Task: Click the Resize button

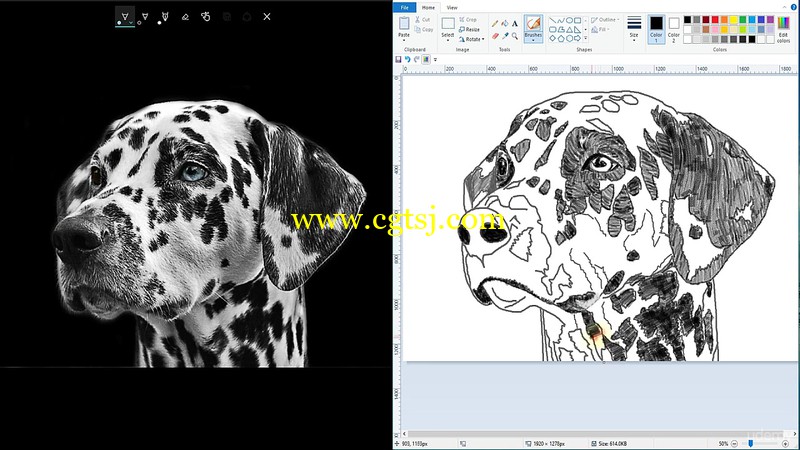Action: click(x=469, y=30)
